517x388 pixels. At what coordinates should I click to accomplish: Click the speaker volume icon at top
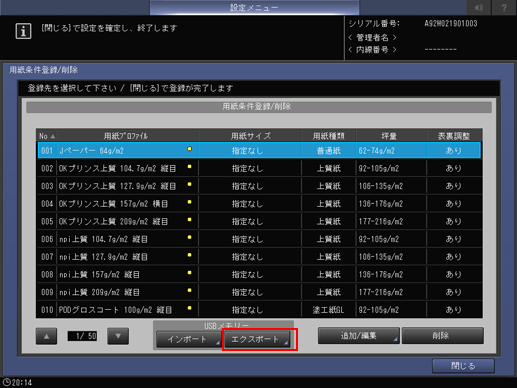[479, 7]
